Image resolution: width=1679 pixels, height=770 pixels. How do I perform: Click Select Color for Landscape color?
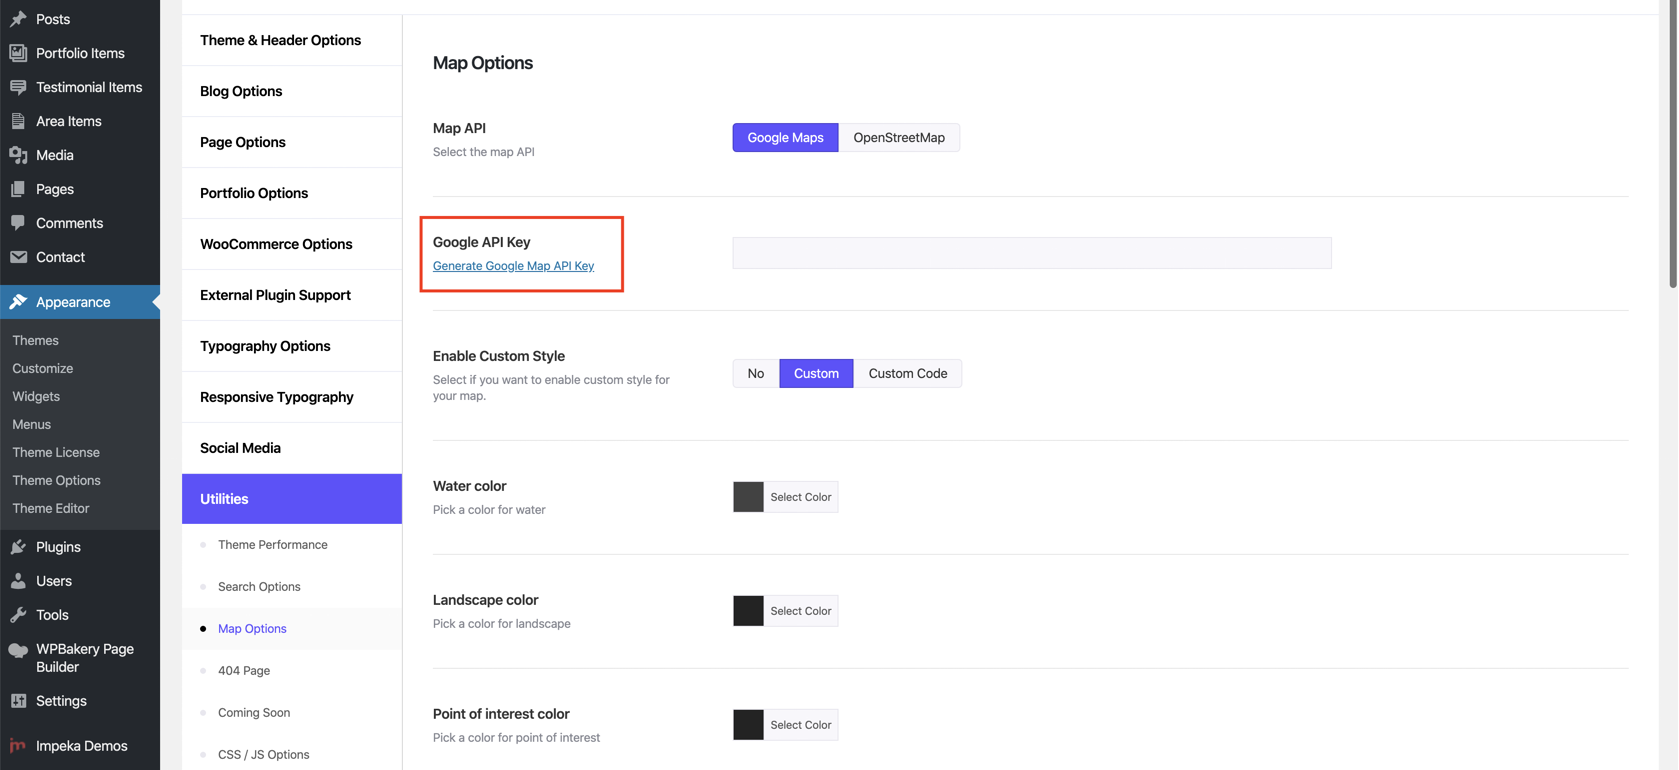(x=801, y=611)
